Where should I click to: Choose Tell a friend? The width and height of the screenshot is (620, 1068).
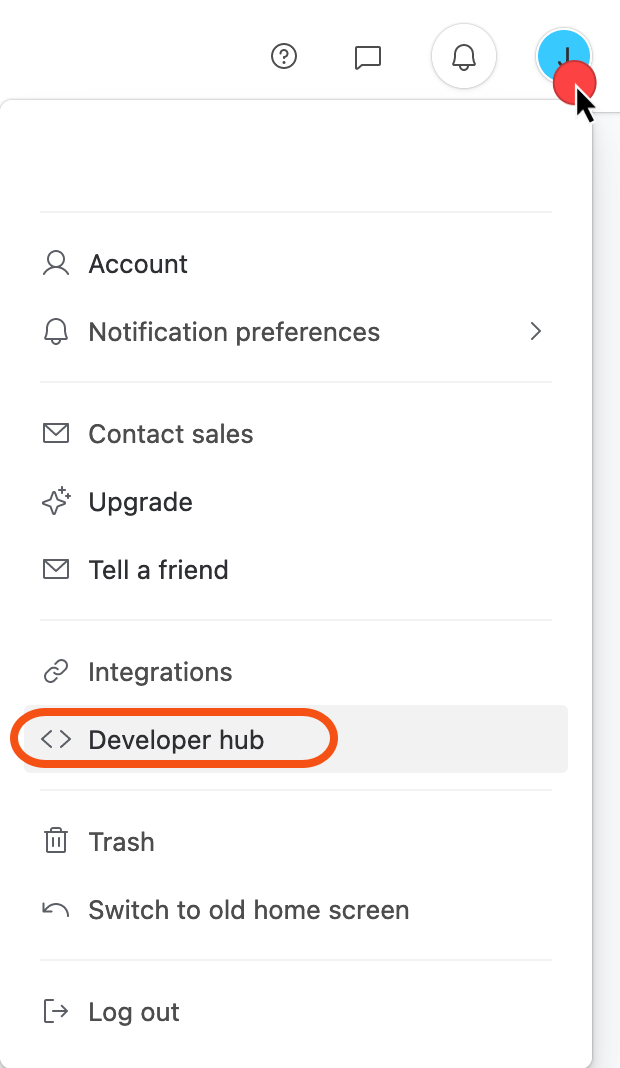tap(296, 569)
